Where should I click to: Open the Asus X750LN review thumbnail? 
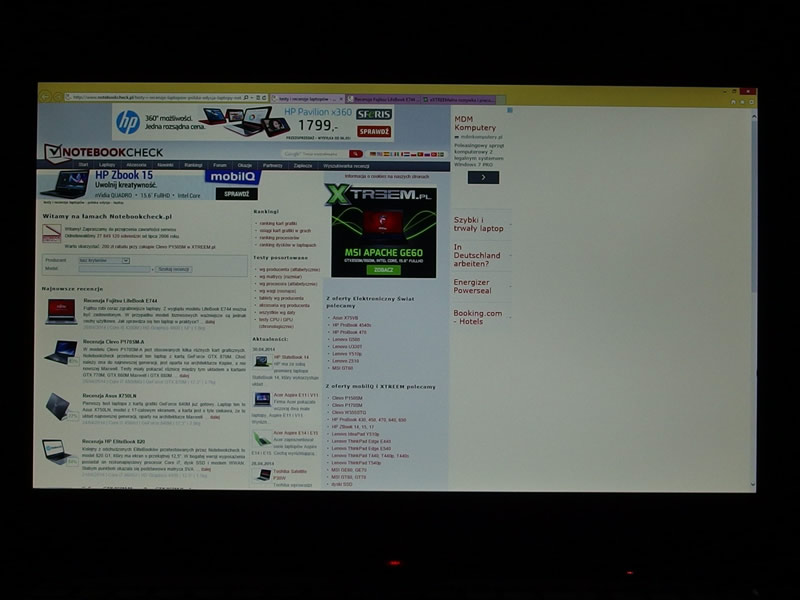61,406
